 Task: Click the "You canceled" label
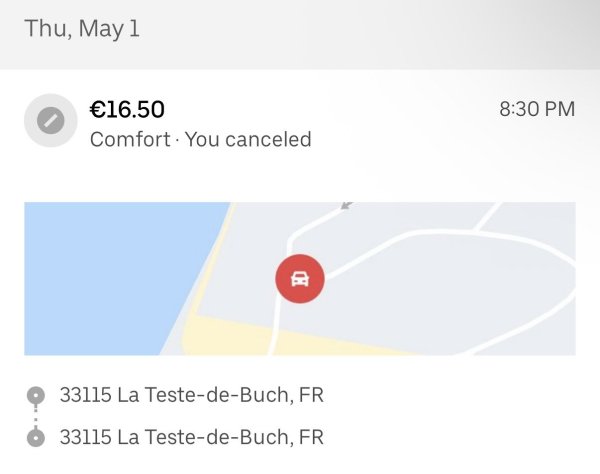[x=248, y=139]
